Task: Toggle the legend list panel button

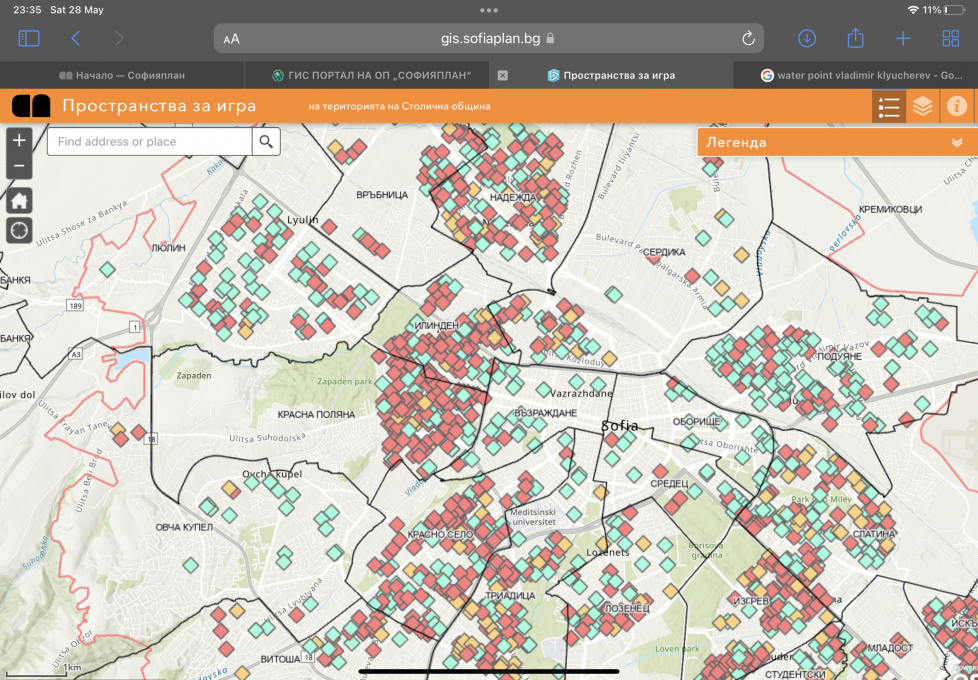Action: coord(889,106)
